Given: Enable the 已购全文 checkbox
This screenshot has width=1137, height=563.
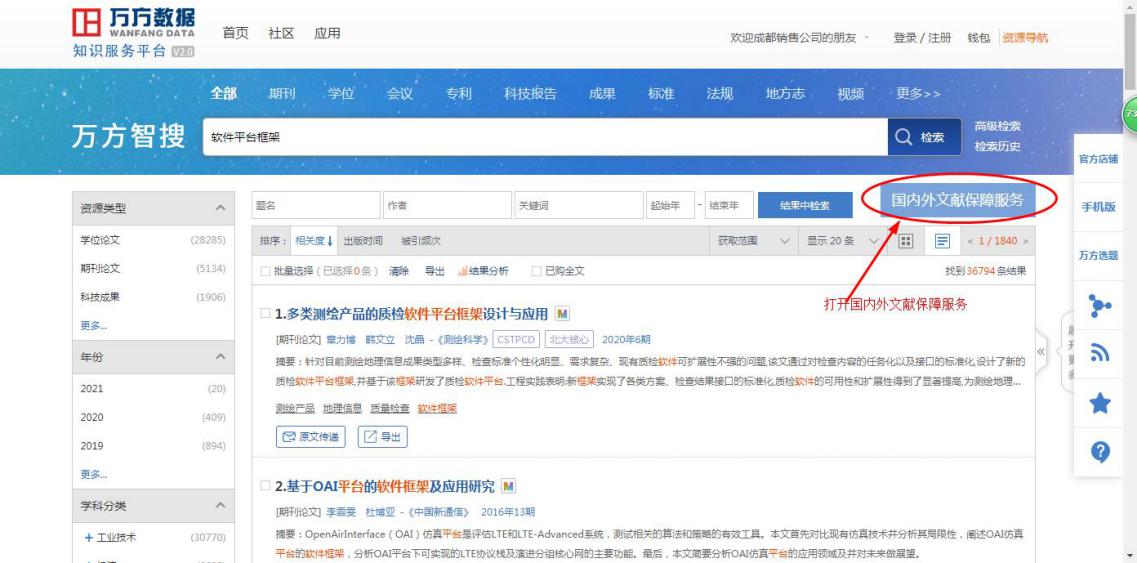Looking at the screenshot, I should [x=536, y=271].
